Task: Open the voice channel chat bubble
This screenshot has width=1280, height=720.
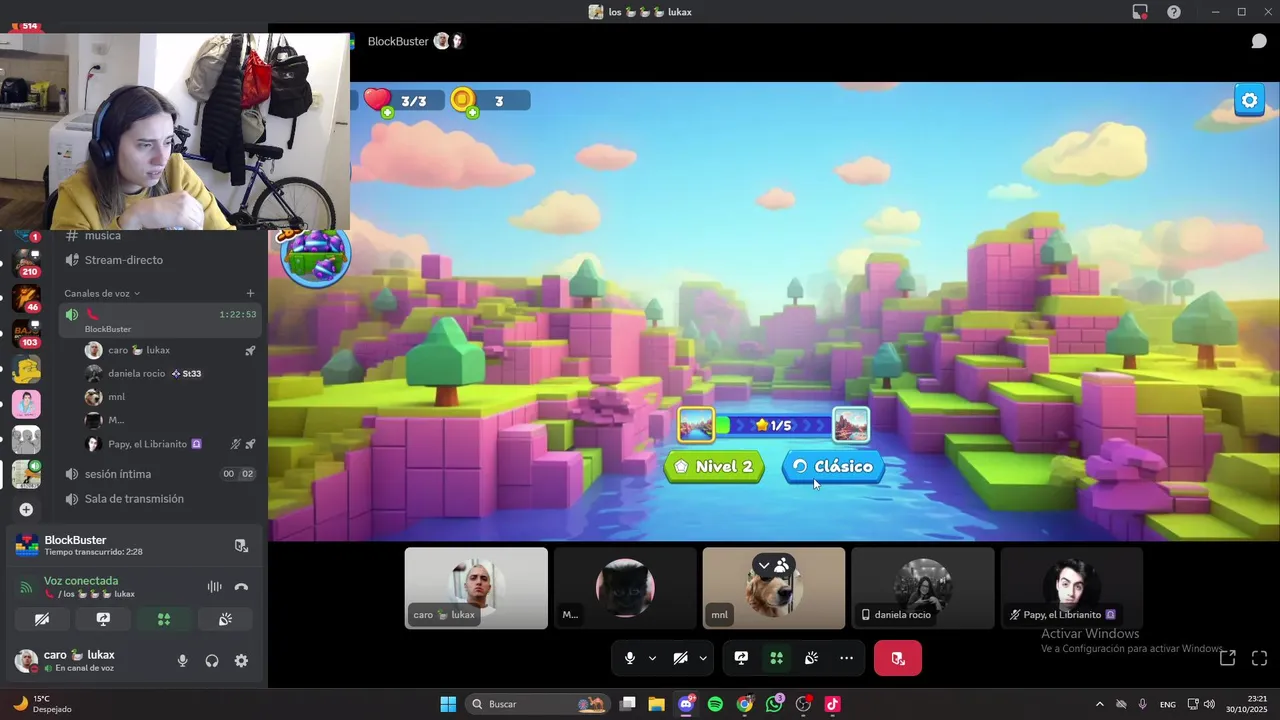Action: (x=1259, y=41)
